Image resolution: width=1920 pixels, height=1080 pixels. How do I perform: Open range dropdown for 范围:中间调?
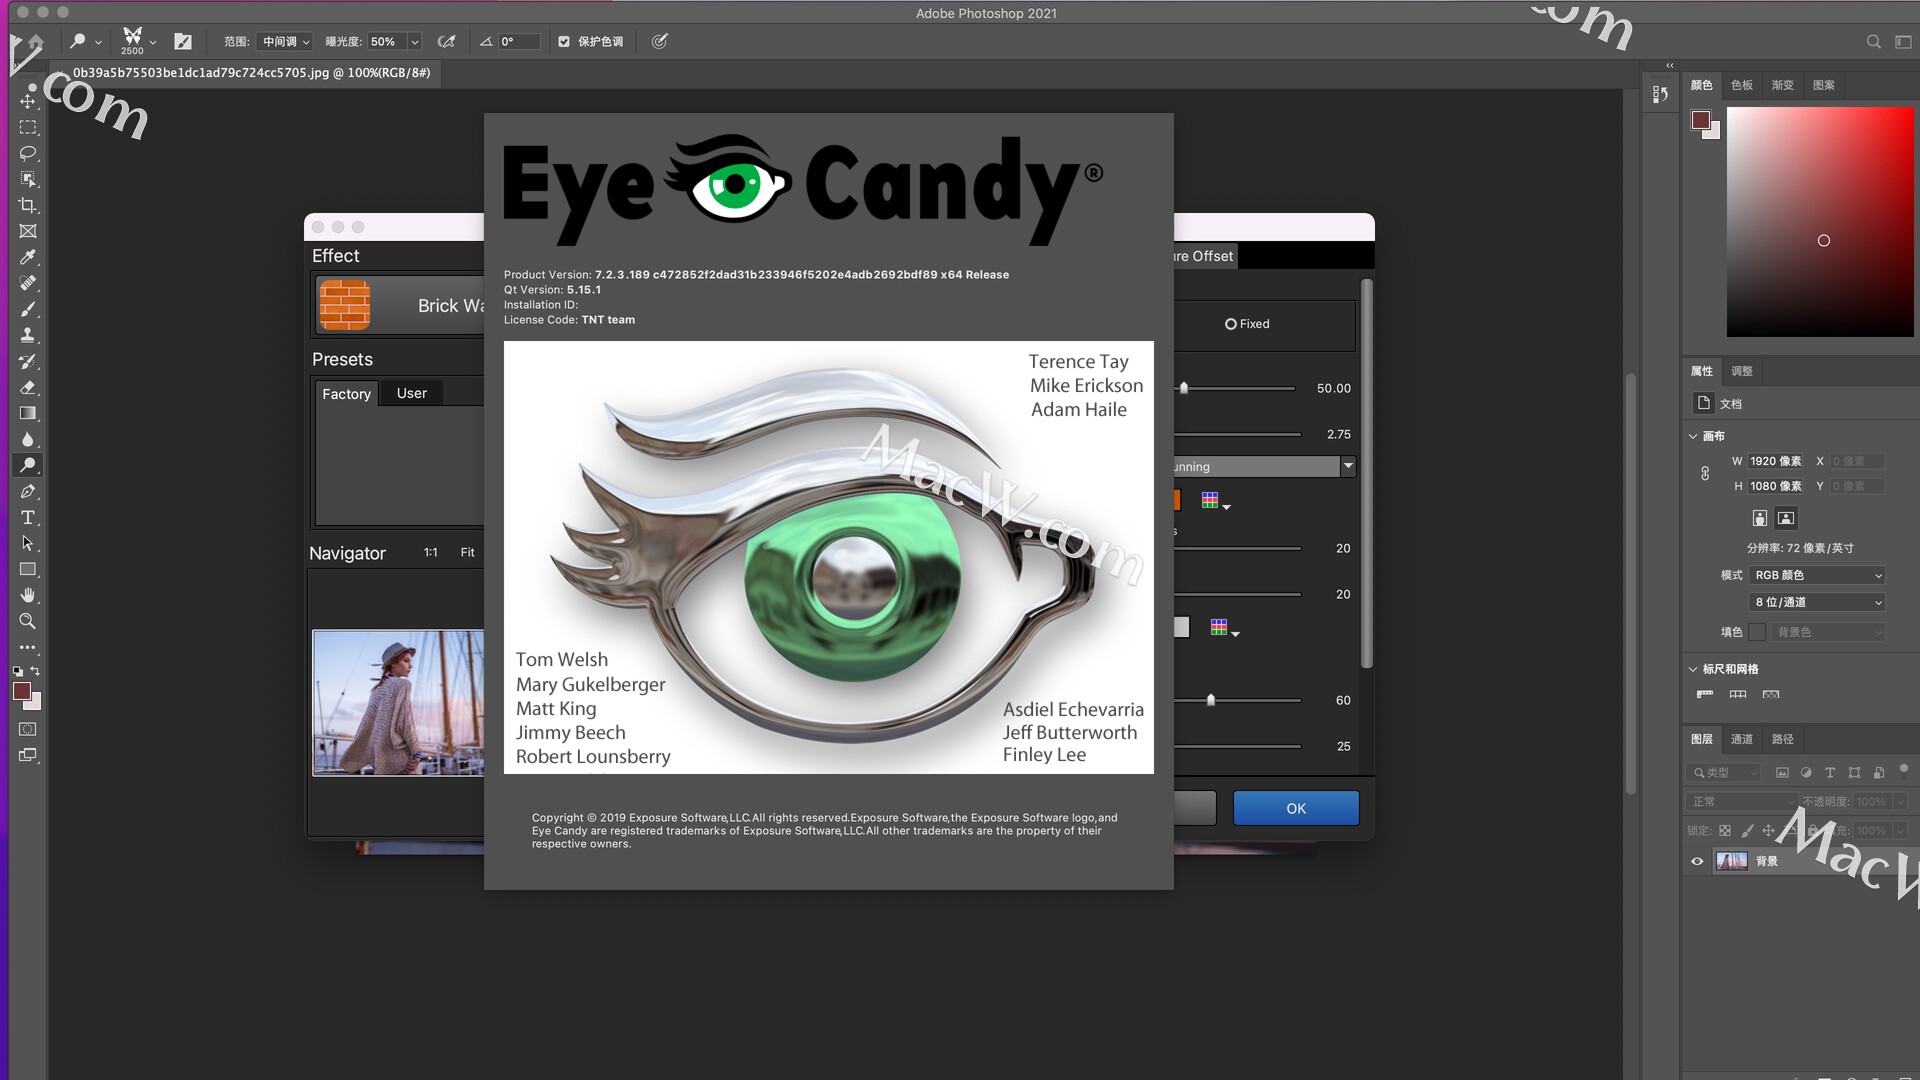(286, 41)
